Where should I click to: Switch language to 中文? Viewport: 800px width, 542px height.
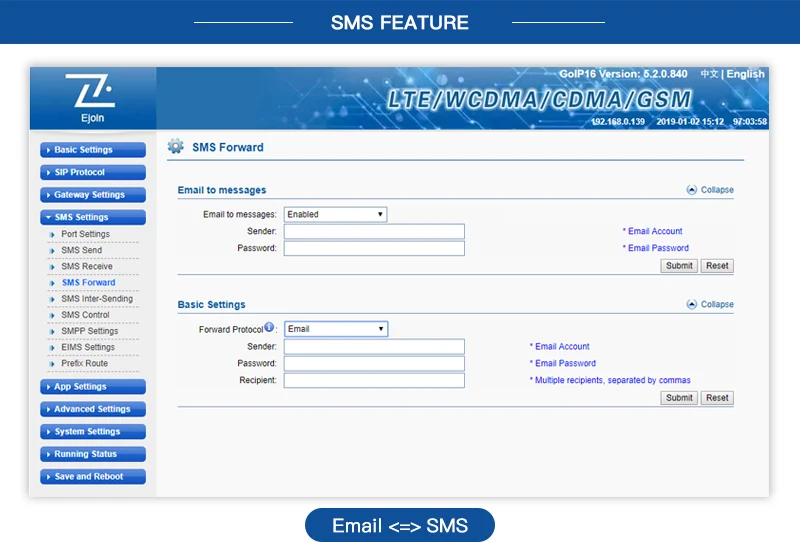tap(709, 74)
